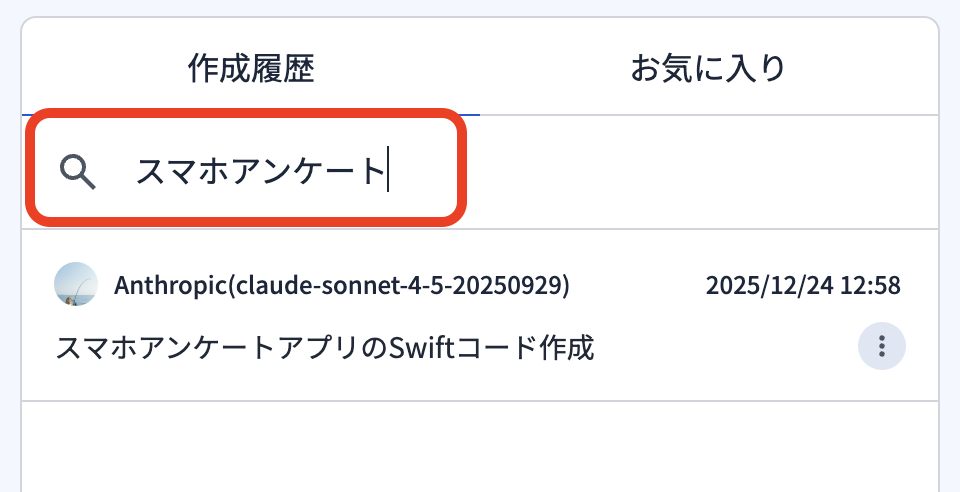Screen dimensions: 960x492
Task: Click the Anthropic(claude-sonnet-4-5-20250929) model label
Action: (342, 286)
